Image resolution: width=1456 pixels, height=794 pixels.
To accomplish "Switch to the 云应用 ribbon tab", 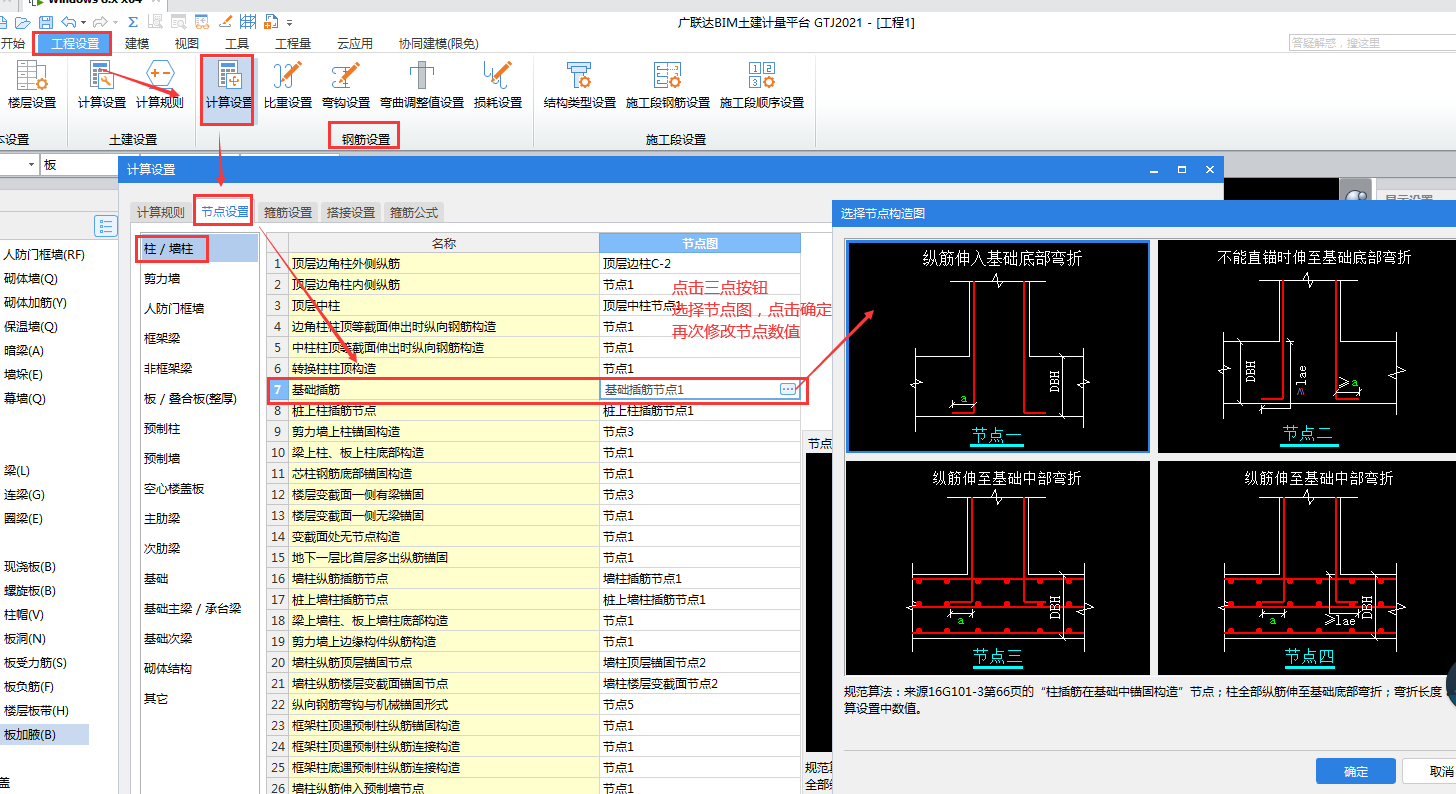I will (355, 43).
